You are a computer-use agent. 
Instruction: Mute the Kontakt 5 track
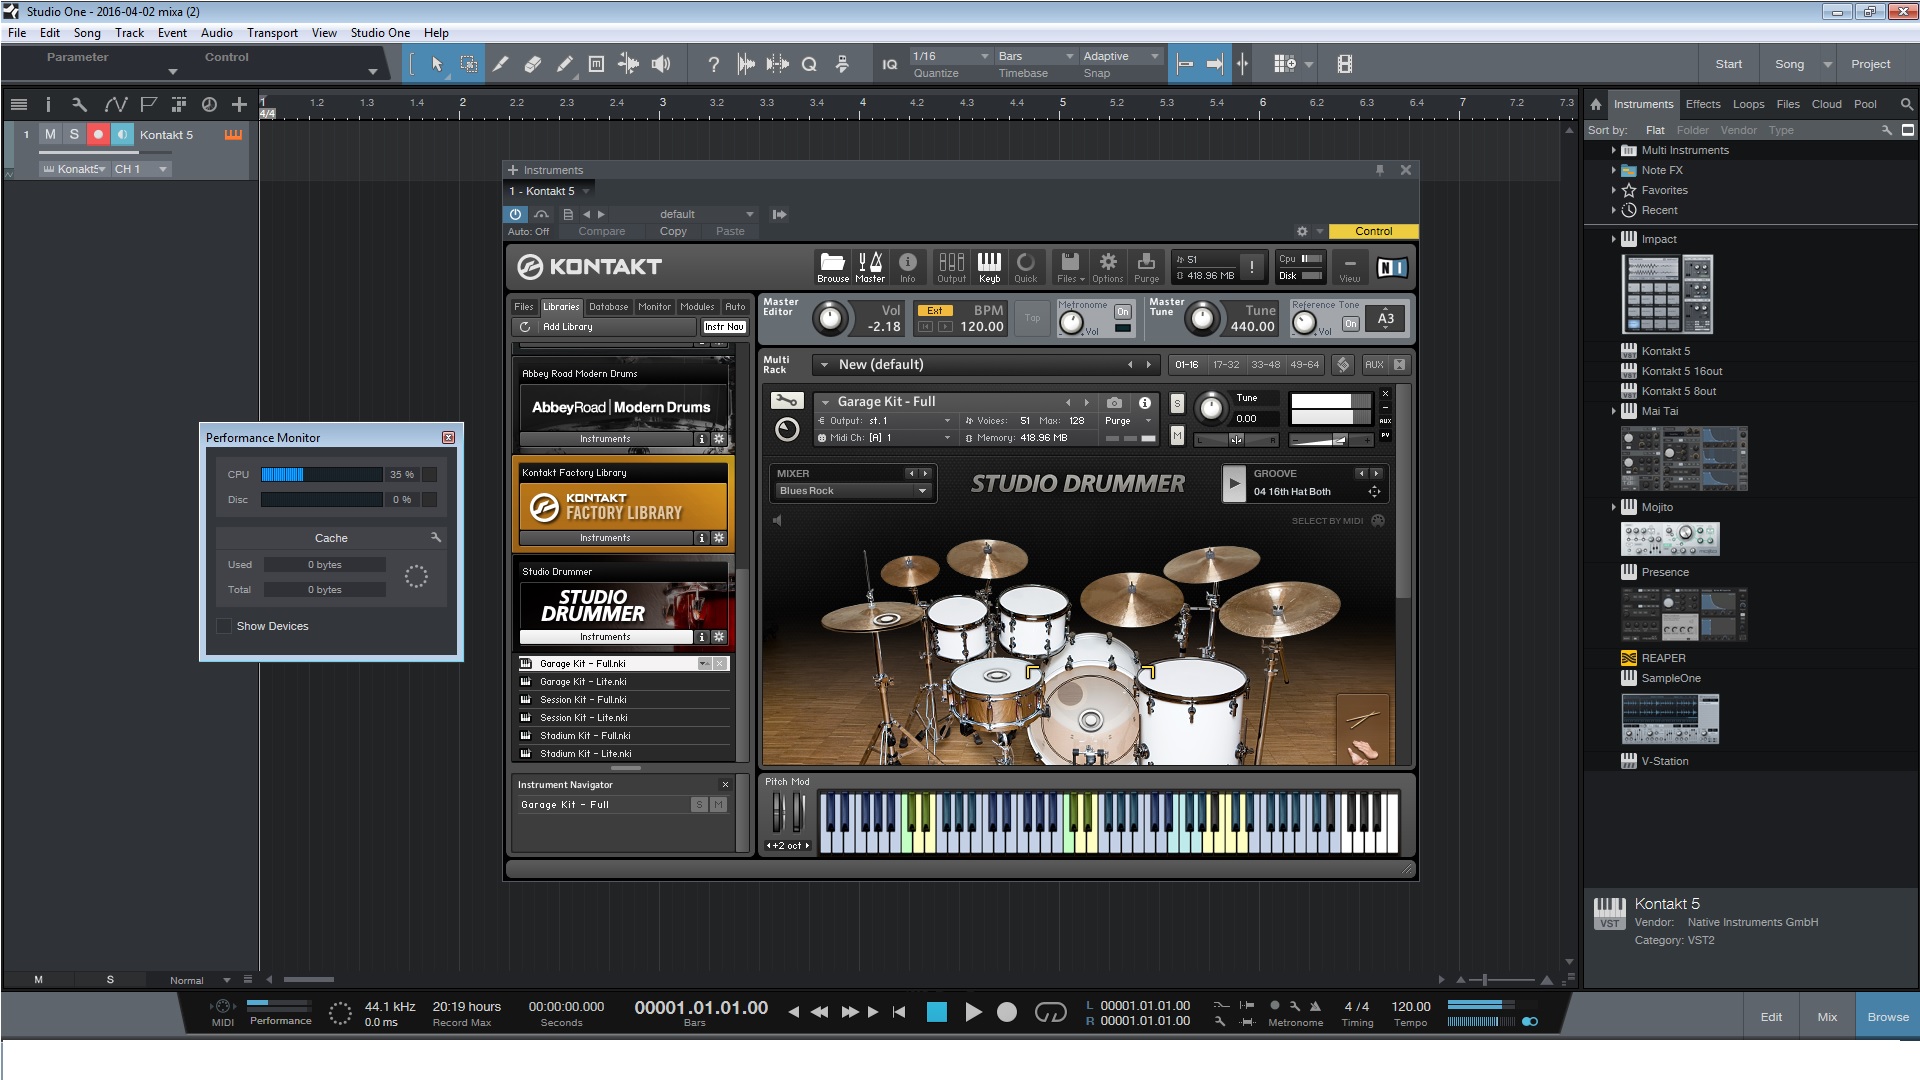click(x=50, y=134)
